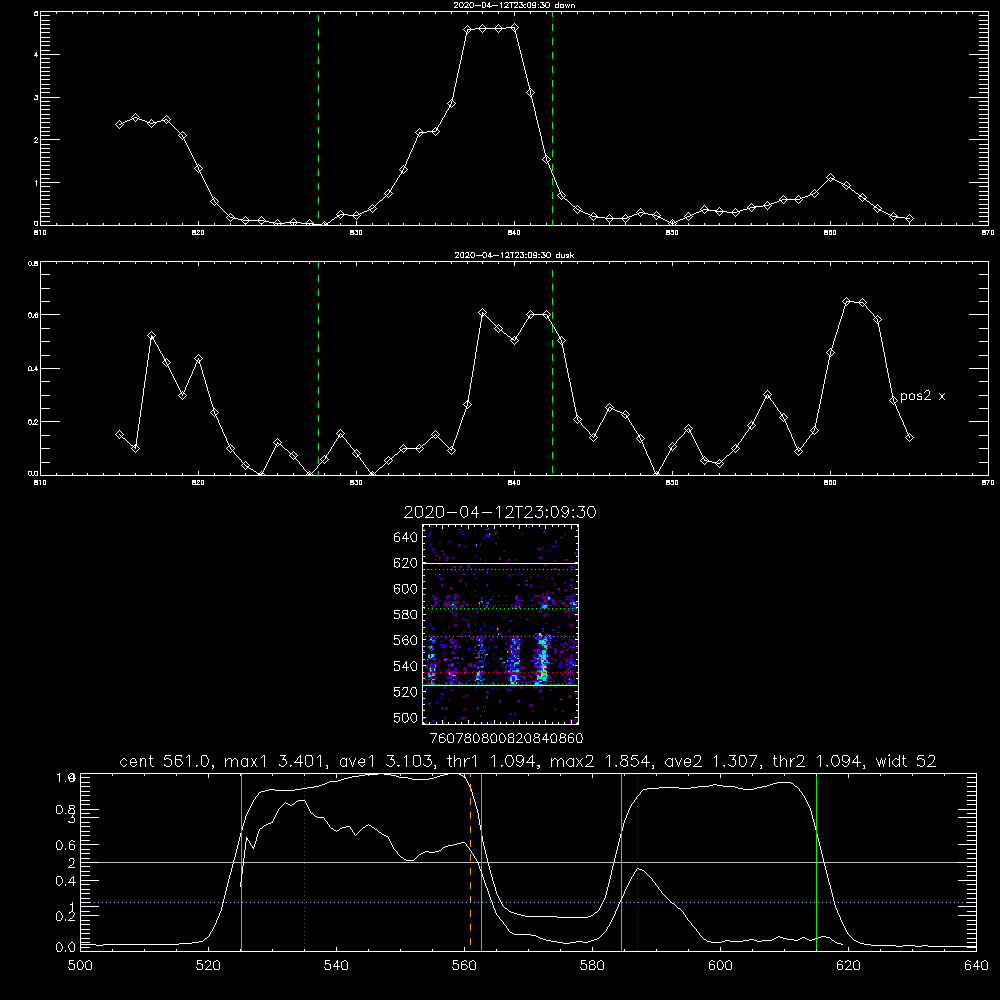Click the green vertical line near 563
Screen dimensions: 1000x1000
coord(482,861)
